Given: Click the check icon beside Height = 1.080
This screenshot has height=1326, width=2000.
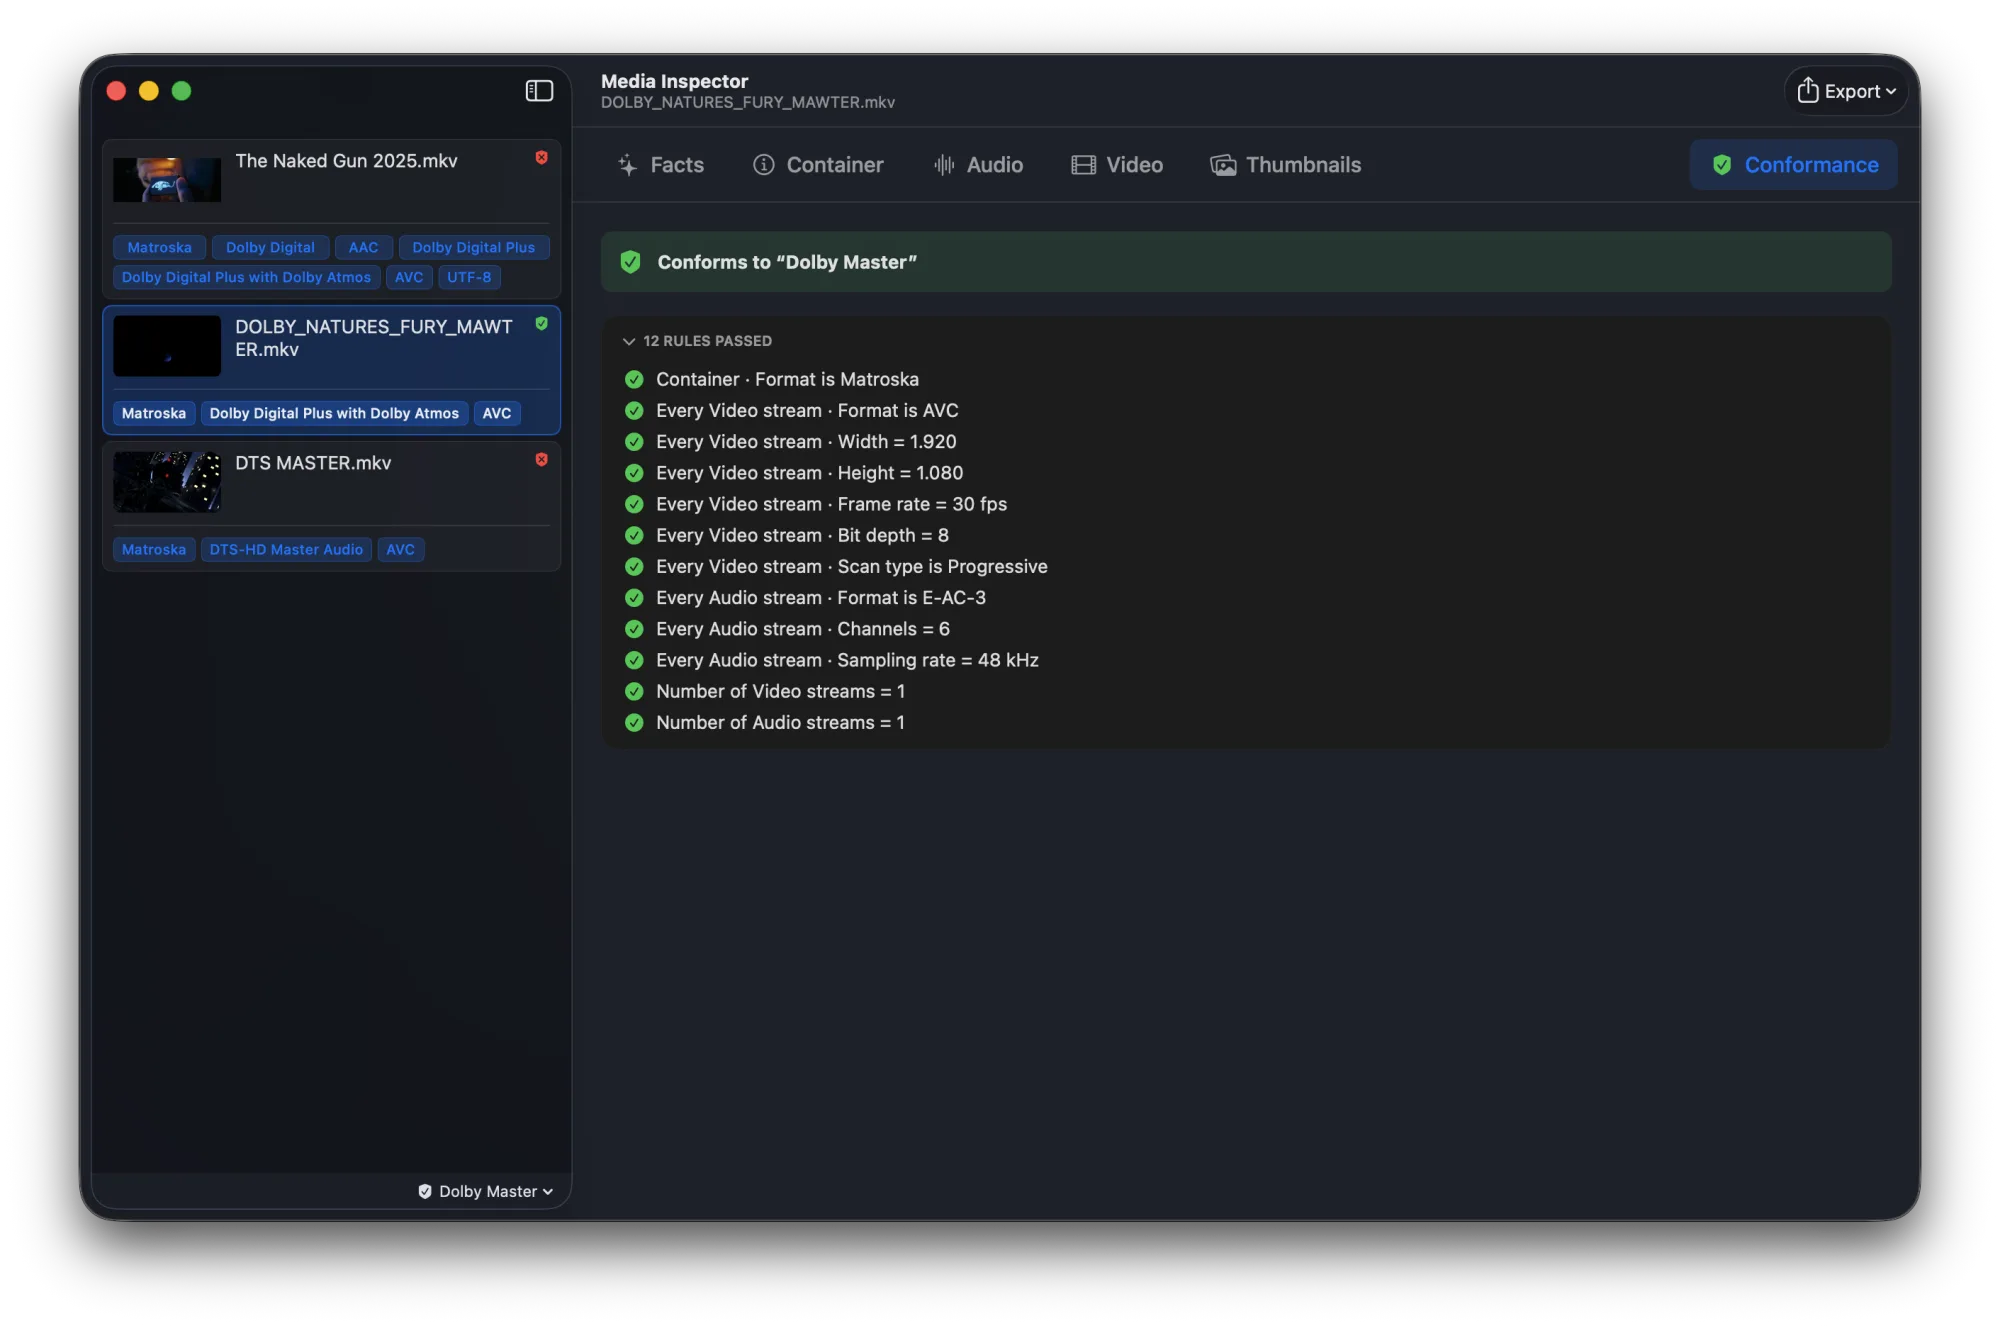Looking at the screenshot, I should click(634, 472).
